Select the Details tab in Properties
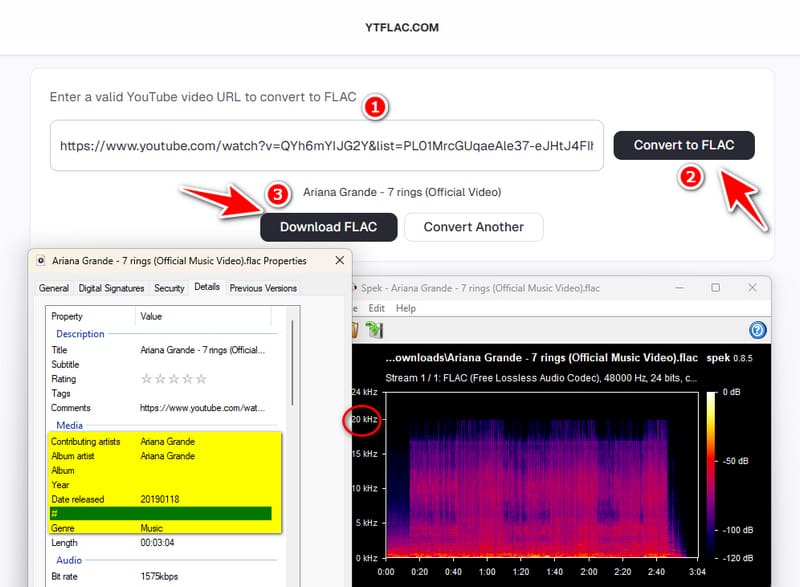Viewport: 800px width, 587px height. [x=207, y=287]
